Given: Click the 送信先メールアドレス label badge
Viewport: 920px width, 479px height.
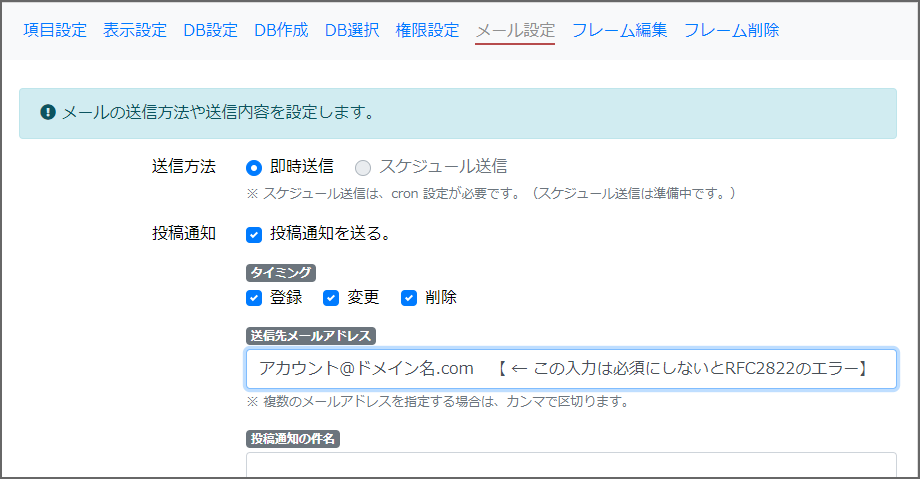Looking at the screenshot, I should coord(310,336).
